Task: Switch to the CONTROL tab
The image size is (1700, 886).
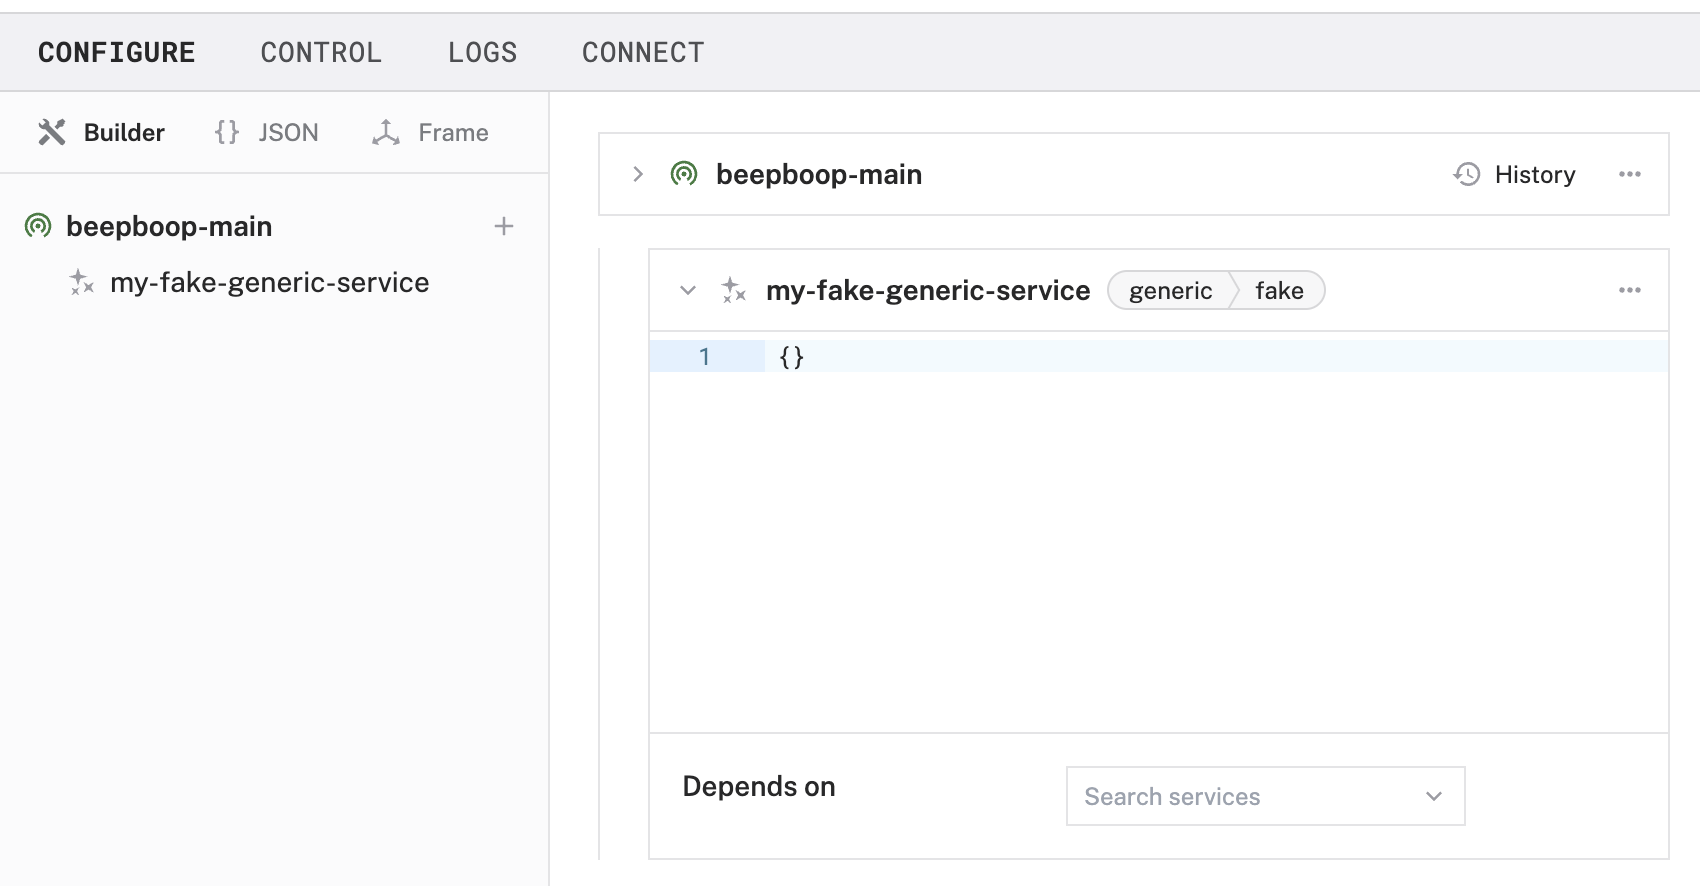Action: pyautogui.click(x=321, y=52)
